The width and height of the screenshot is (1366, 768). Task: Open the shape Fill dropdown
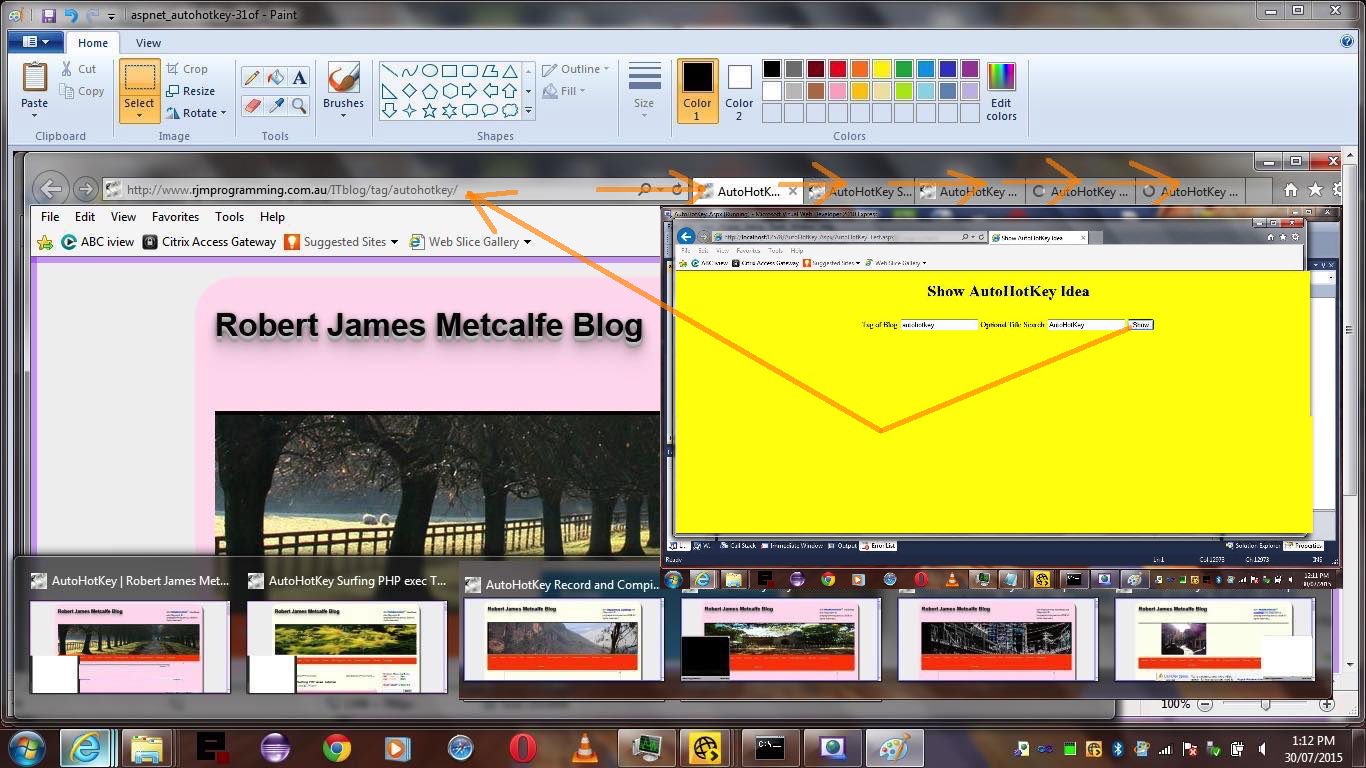point(564,91)
